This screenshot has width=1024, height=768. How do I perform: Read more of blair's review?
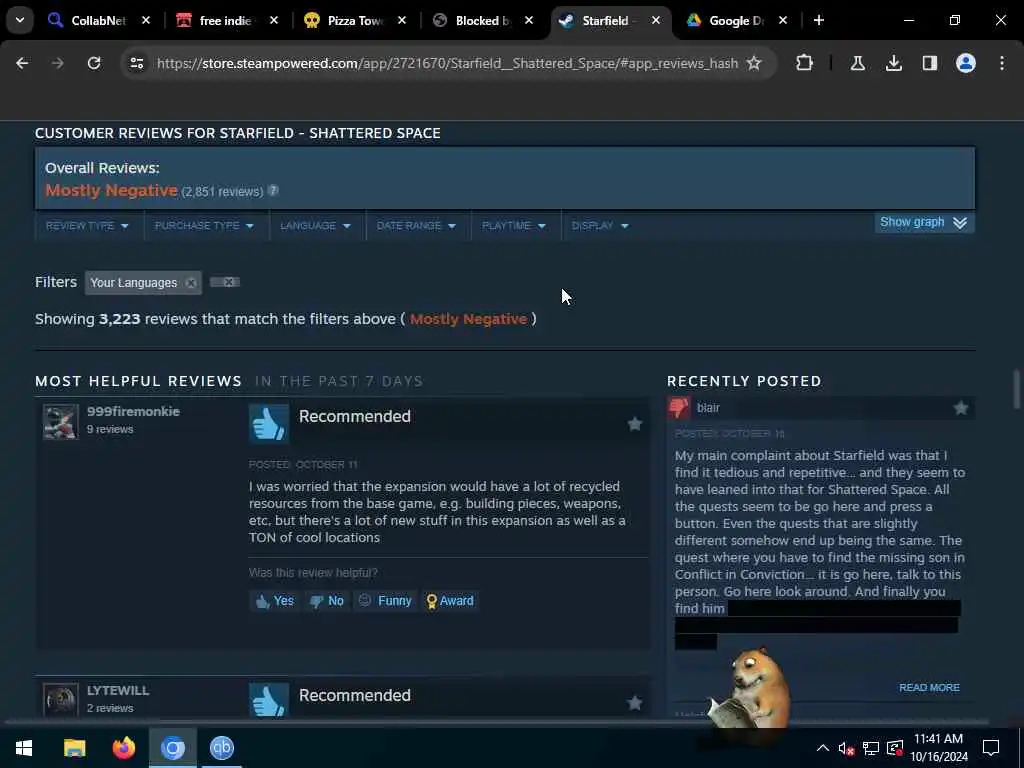pyautogui.click(x=929, y=688)
